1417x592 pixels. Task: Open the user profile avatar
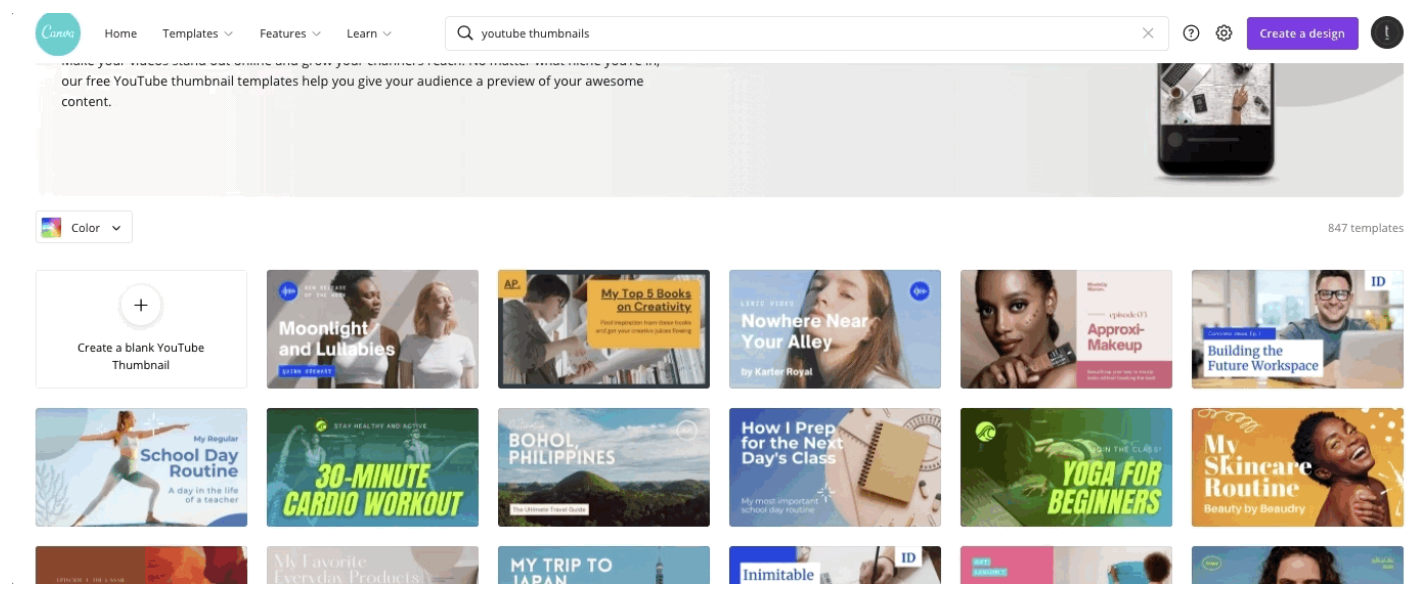[x=1387, y=33]
